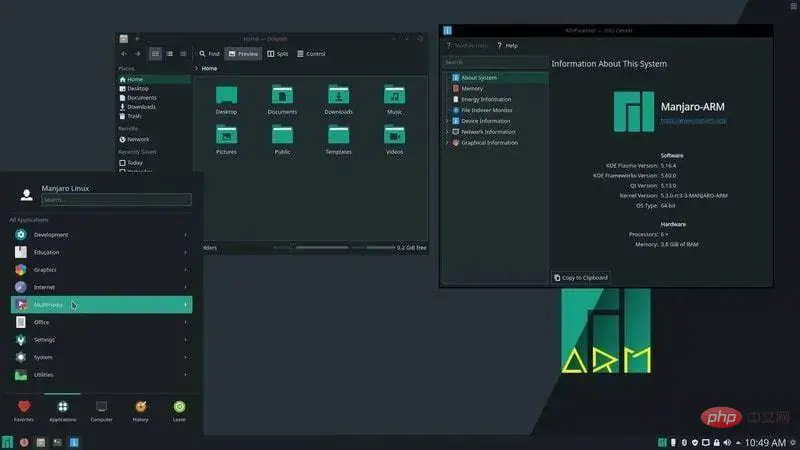Go forward in Dolphin navigation
The image size is (800, 450).
pos(138,54)
